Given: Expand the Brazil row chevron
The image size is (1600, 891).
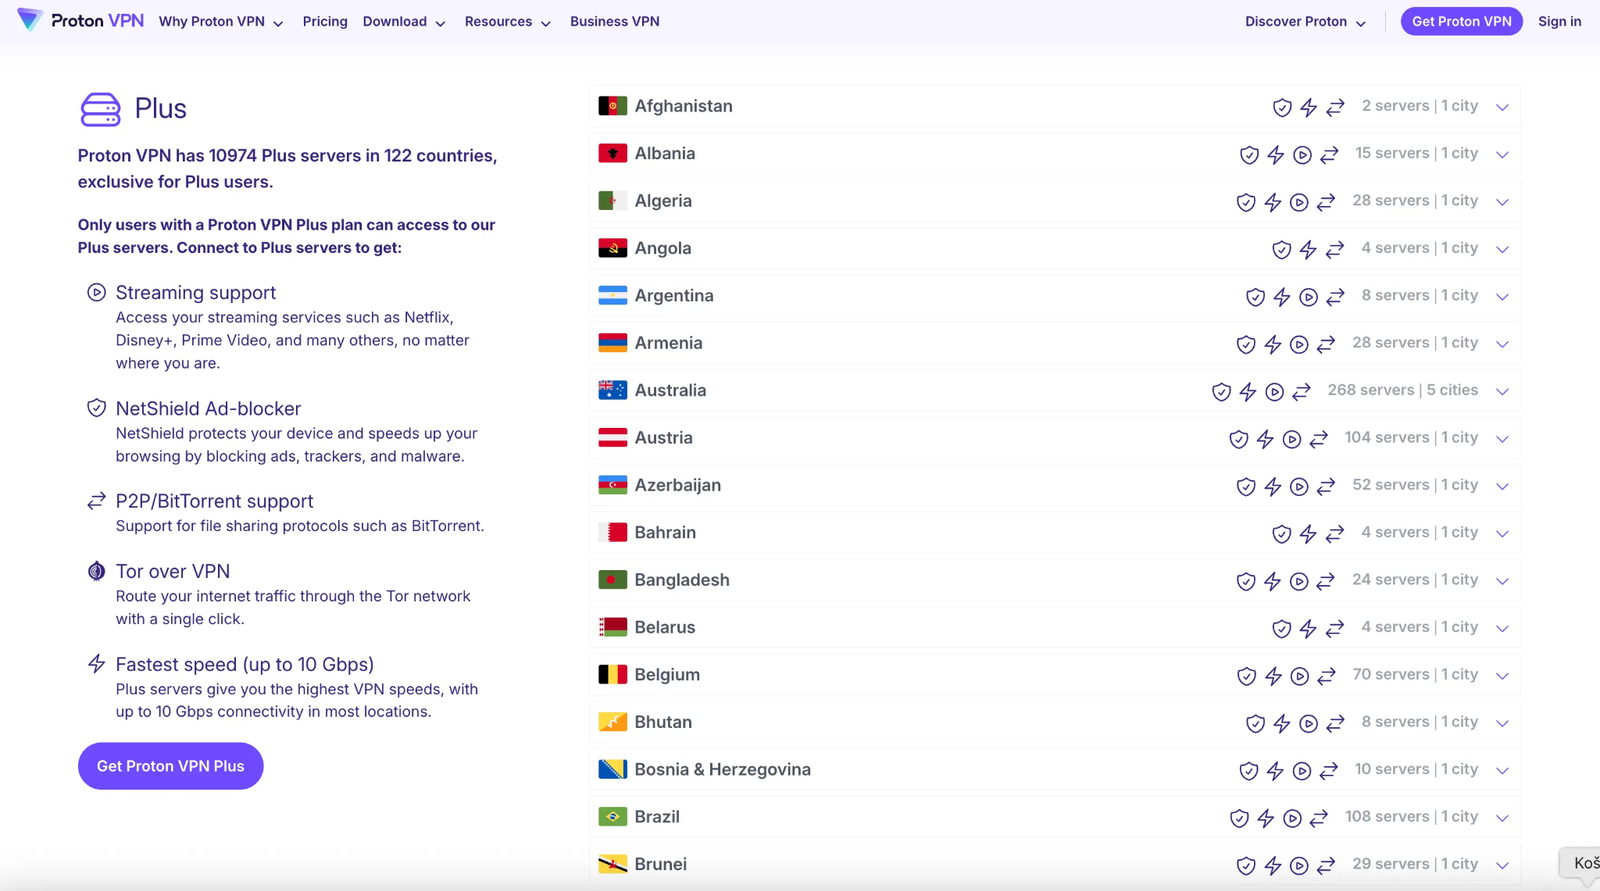Looking at the screenshot, I should [1502, 818].
